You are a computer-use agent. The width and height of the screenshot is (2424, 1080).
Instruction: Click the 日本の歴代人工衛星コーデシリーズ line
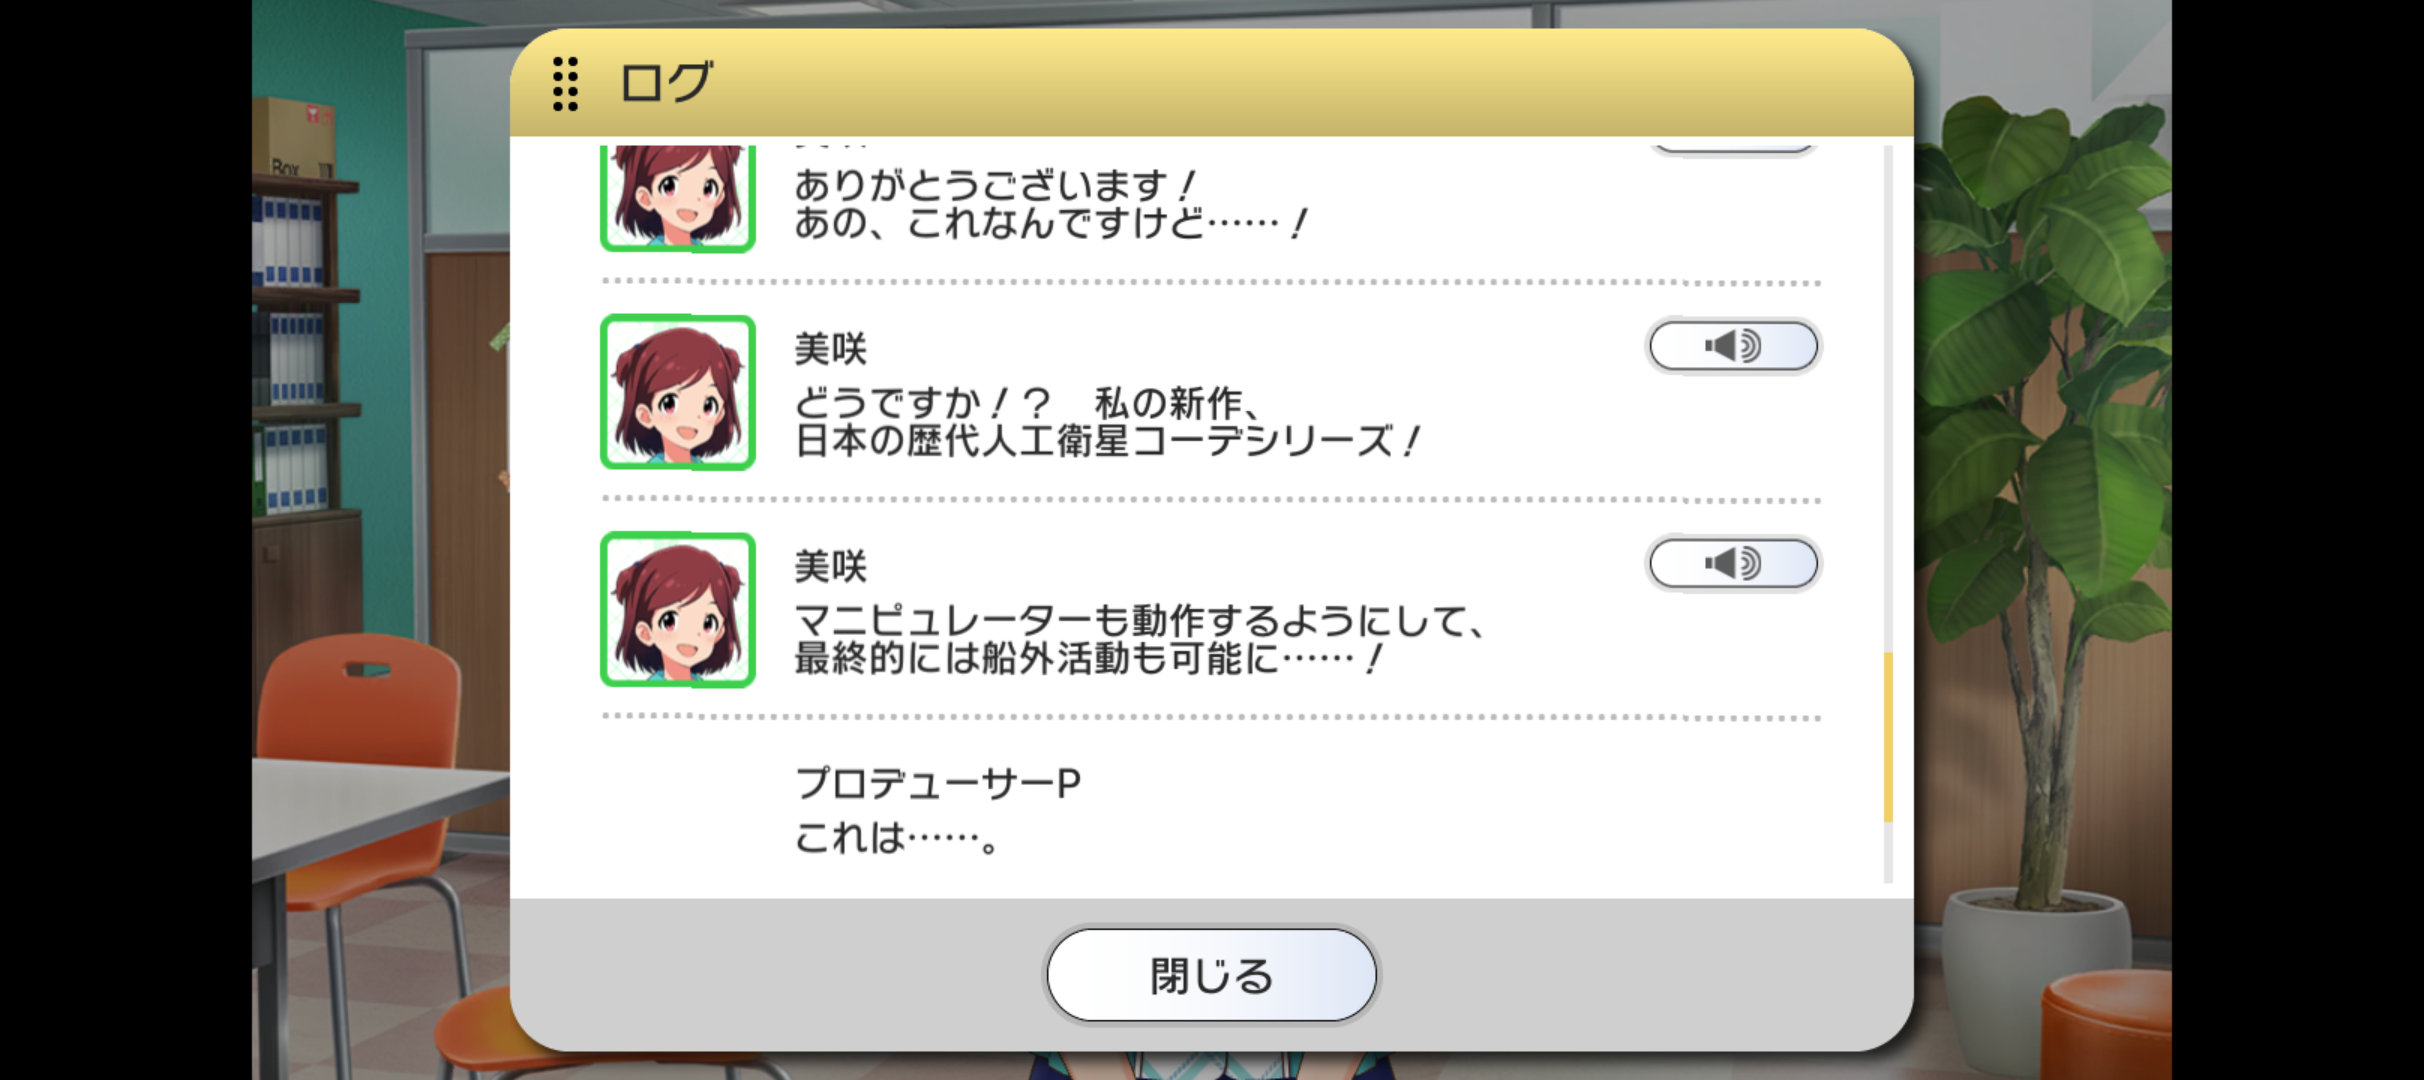[1107, 441]
